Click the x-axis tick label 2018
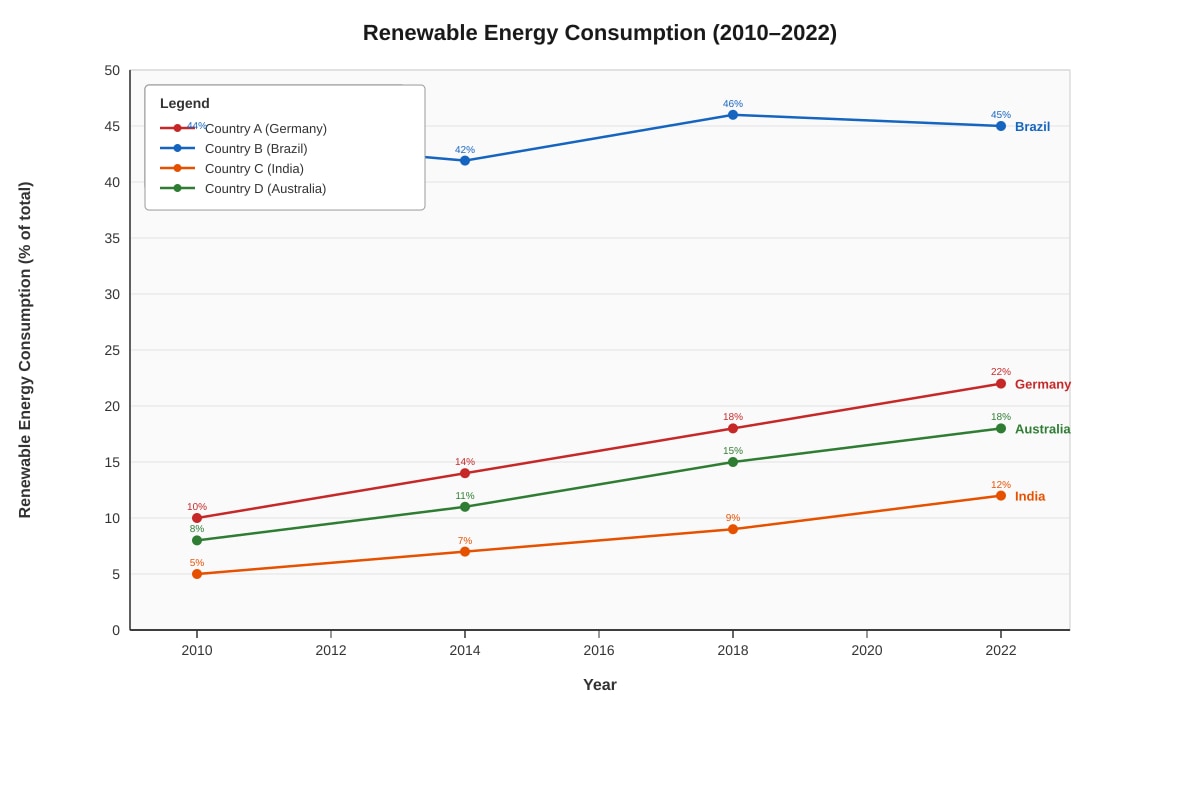This screenshot has height=800, width=1200. [x=733, y=650]
